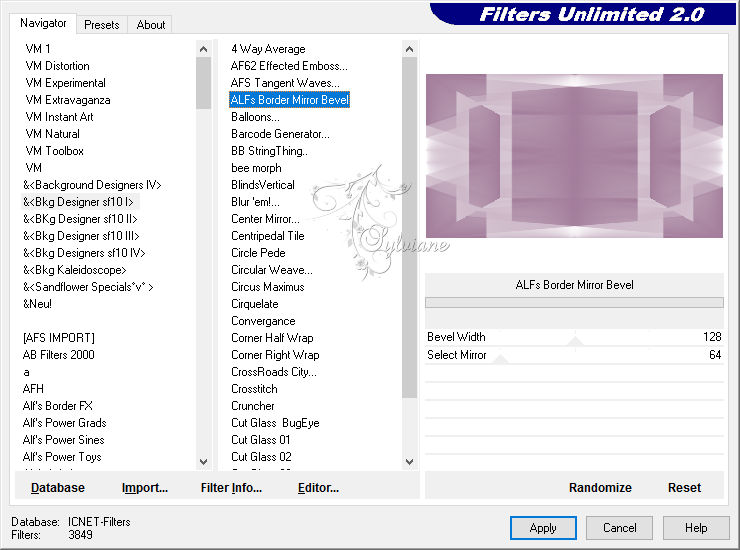Select &<Bkg Designers sf10 IV> category
The image size is (740, 550).
pyautogui.click(x=84, y=253)
